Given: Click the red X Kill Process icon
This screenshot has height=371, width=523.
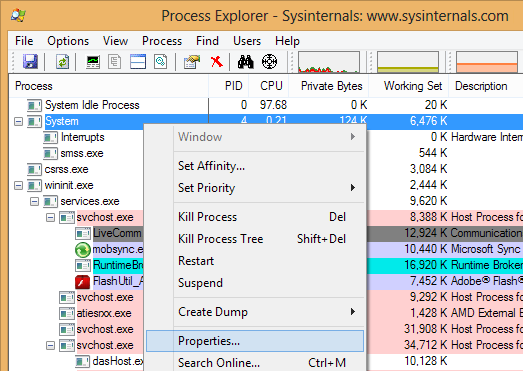Looking at the screenshot, I should click(216, 61).
